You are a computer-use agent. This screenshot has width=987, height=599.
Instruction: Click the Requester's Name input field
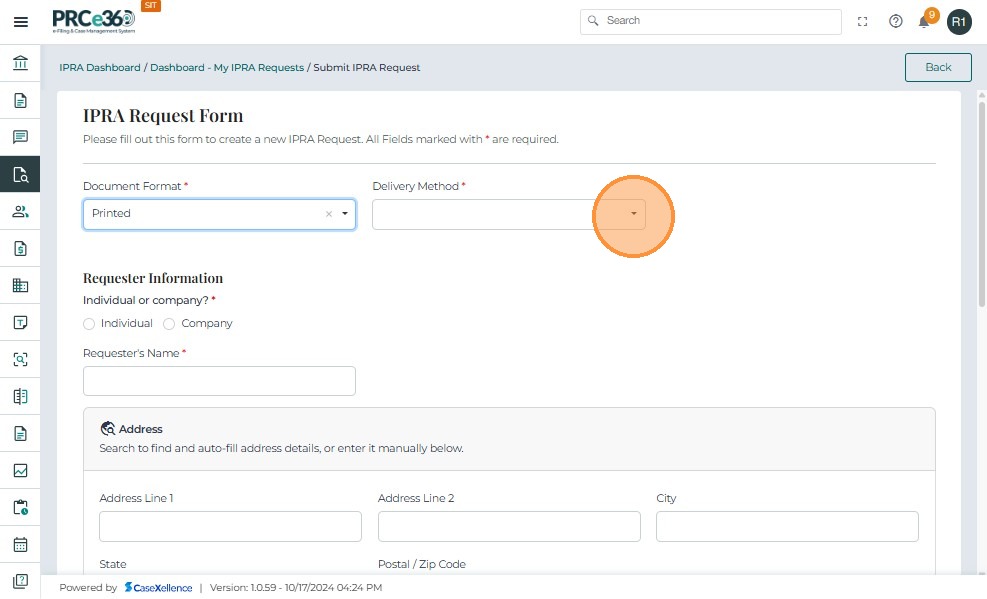click(219, 381)
